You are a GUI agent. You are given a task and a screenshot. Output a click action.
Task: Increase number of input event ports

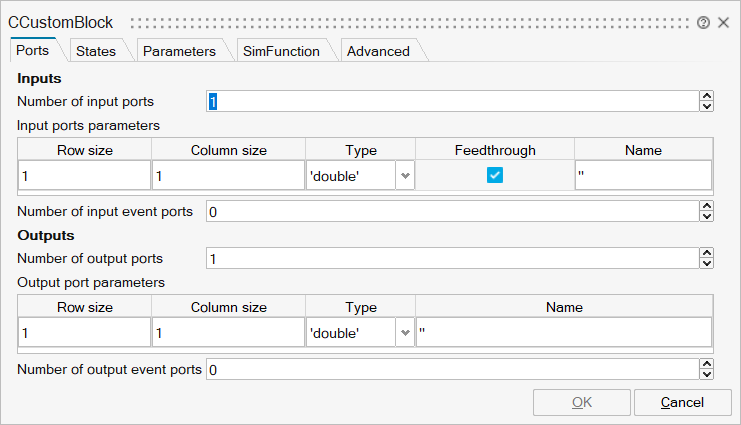707,207
